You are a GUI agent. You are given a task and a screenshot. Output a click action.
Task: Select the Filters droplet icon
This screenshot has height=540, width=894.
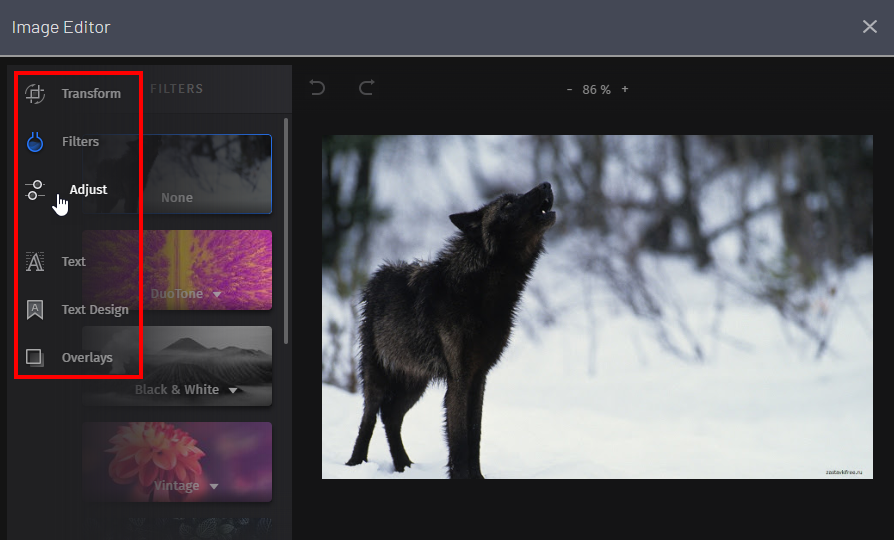pos(35,142)
